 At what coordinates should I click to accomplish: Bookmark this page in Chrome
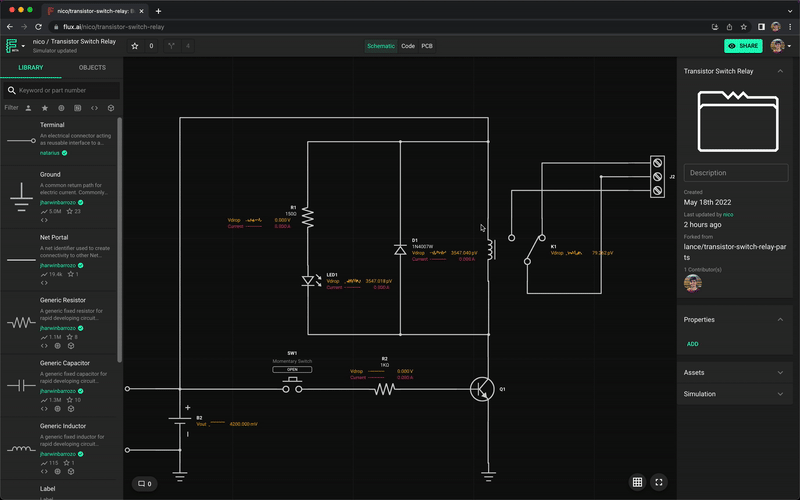(x=743, y=27)
